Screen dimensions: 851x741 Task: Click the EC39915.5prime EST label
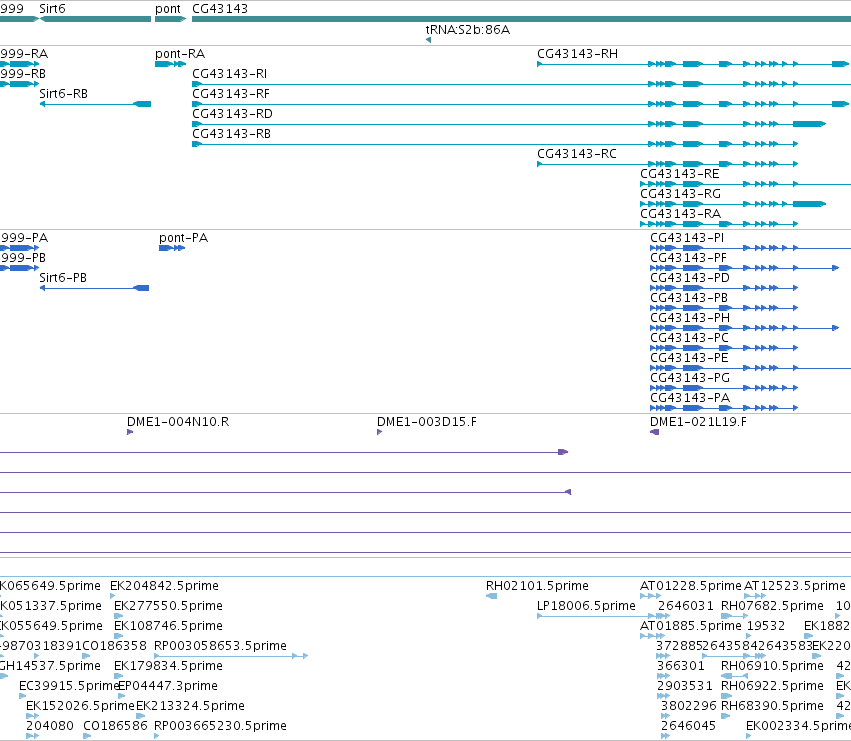point(69,686)
